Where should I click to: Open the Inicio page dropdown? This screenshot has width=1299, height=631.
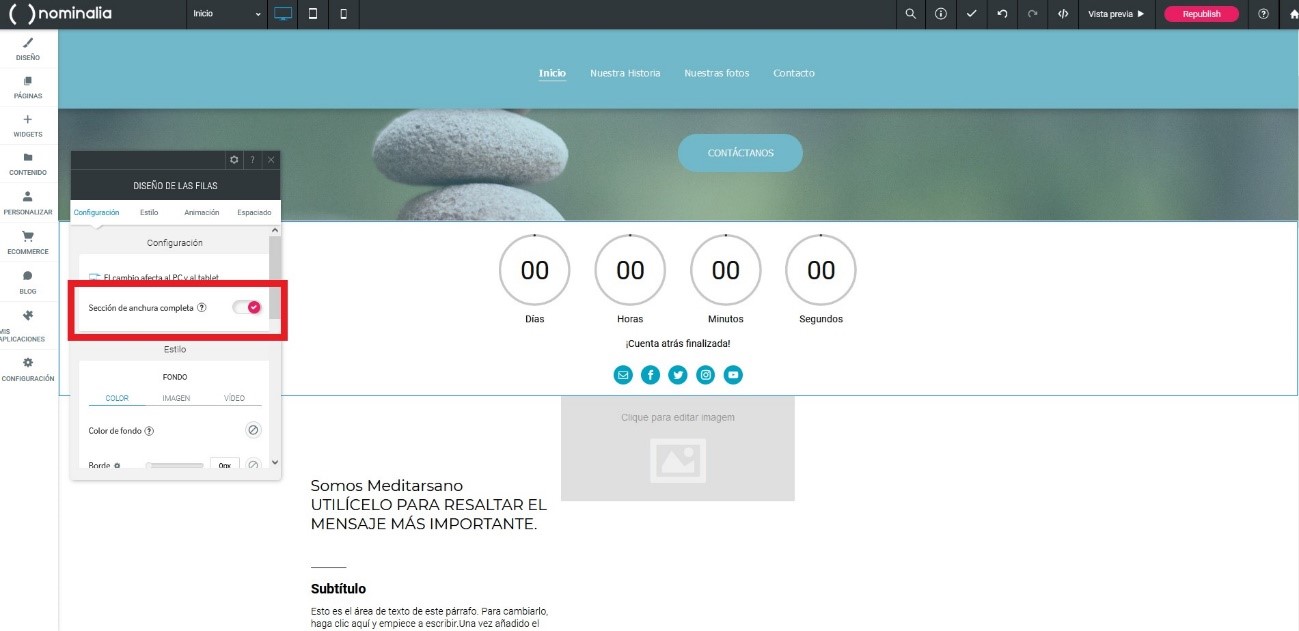(x=227, y=14)
